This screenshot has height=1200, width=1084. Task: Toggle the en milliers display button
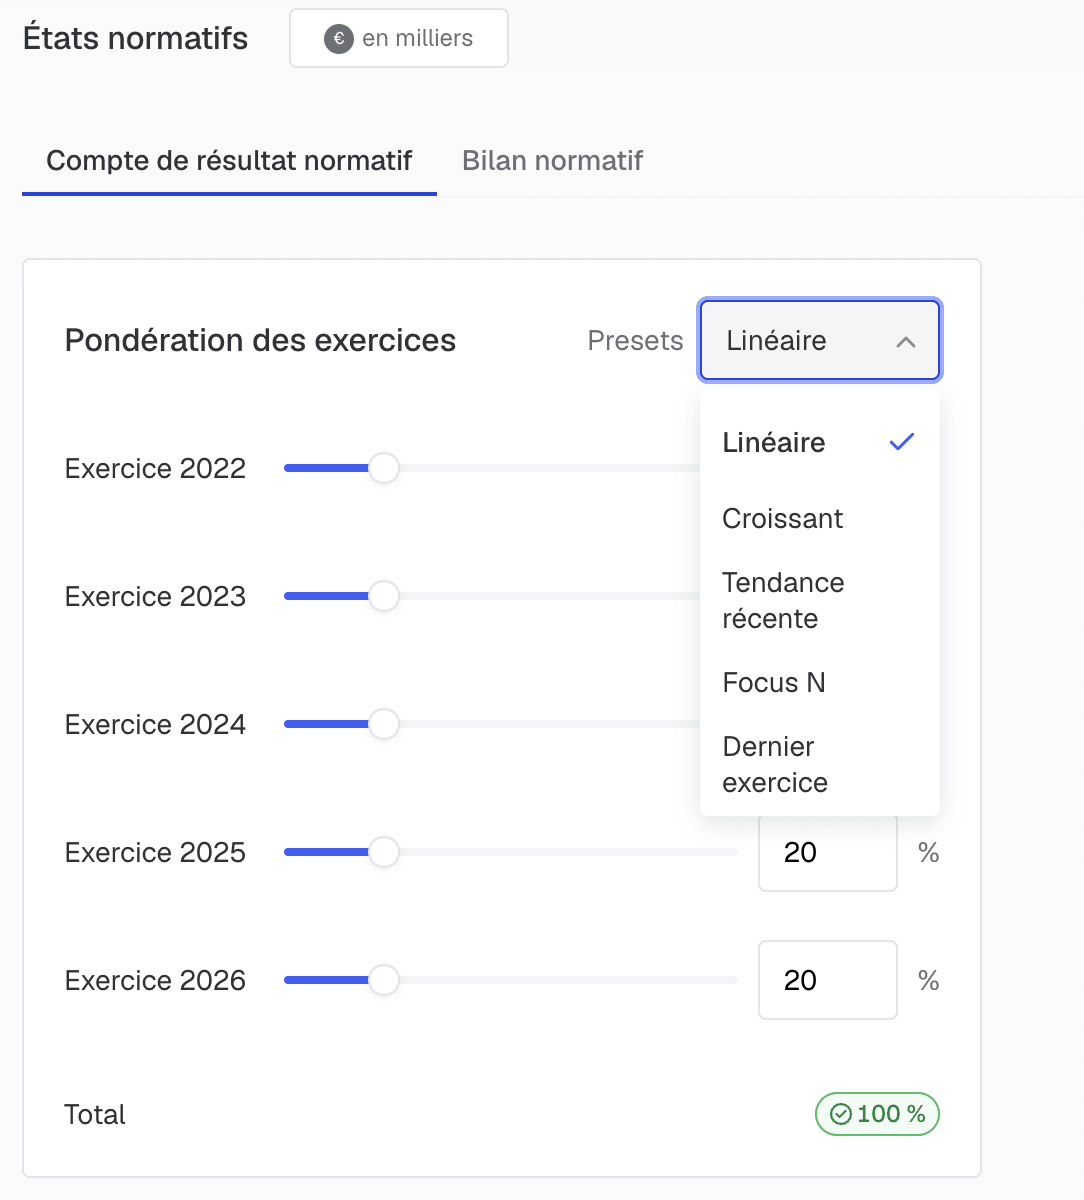coord(399,39)
